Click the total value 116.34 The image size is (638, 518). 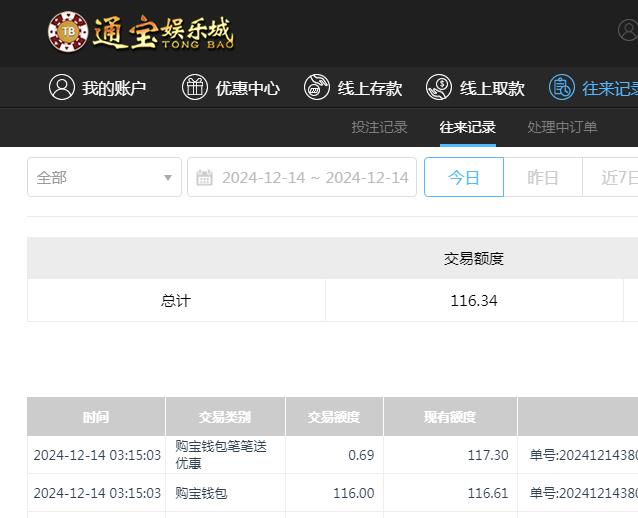pyautogui.click(x=474, y=301)
